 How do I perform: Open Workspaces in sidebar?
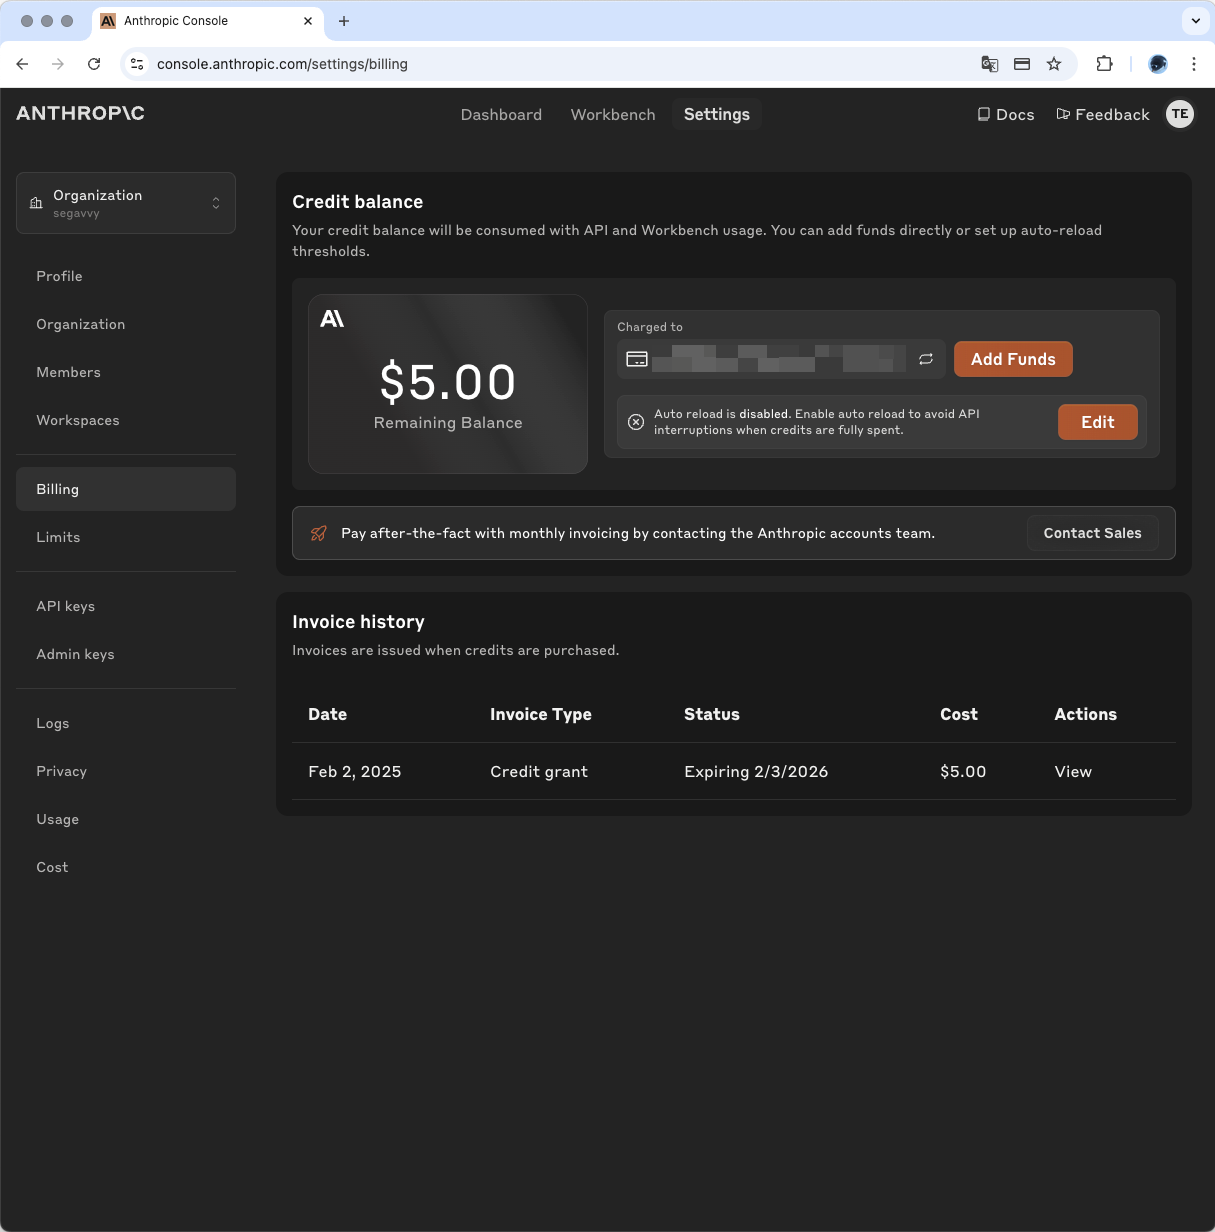[126, 420]
